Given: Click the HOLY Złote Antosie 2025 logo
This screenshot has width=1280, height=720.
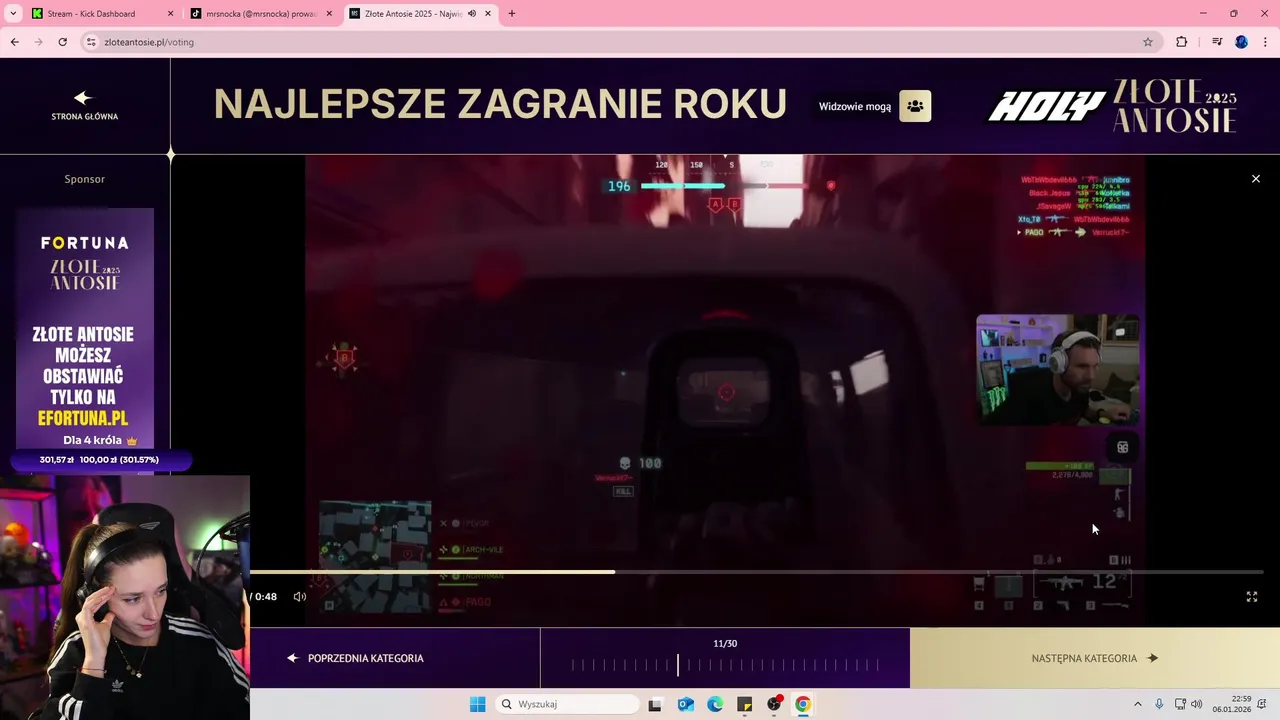Looking at the screenshot, I should click(x=1112, y=106).
